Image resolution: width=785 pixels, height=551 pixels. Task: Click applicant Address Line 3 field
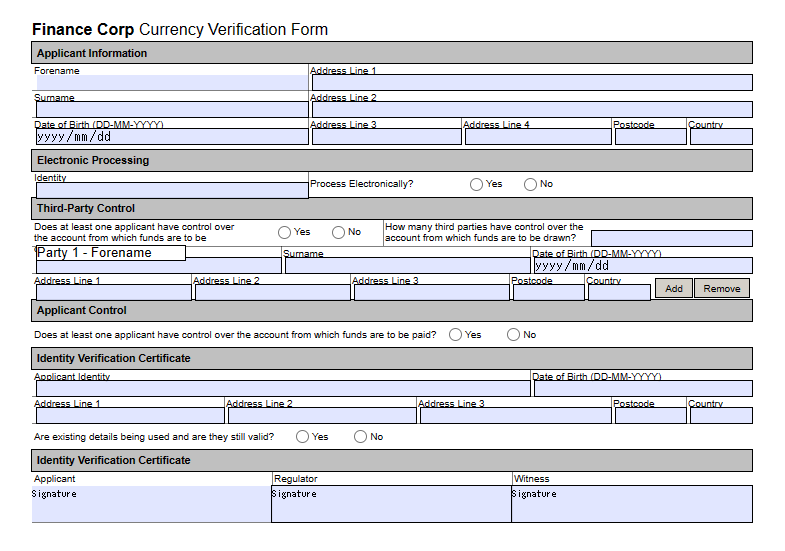tap(387, 137)
